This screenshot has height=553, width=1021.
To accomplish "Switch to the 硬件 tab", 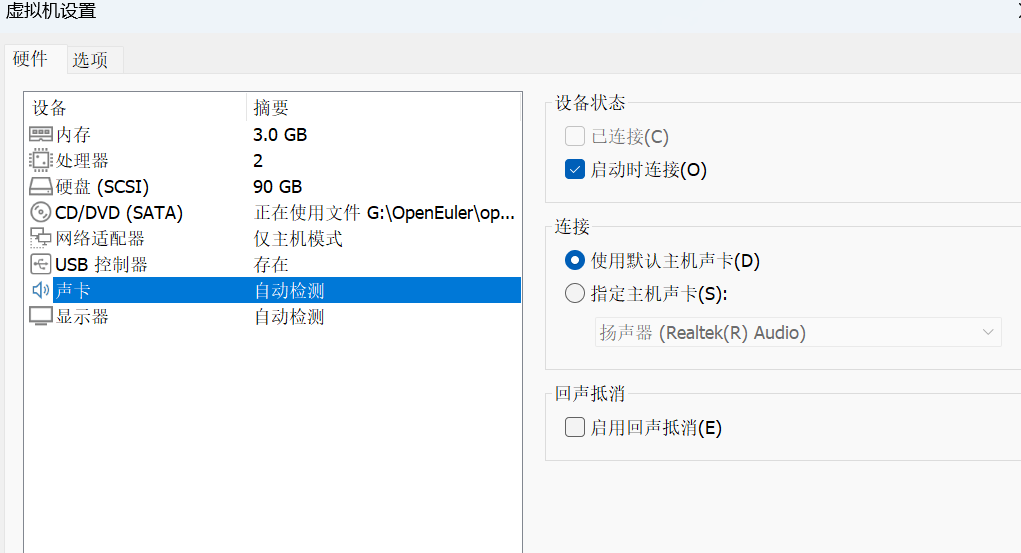I will tap(31, 59).
